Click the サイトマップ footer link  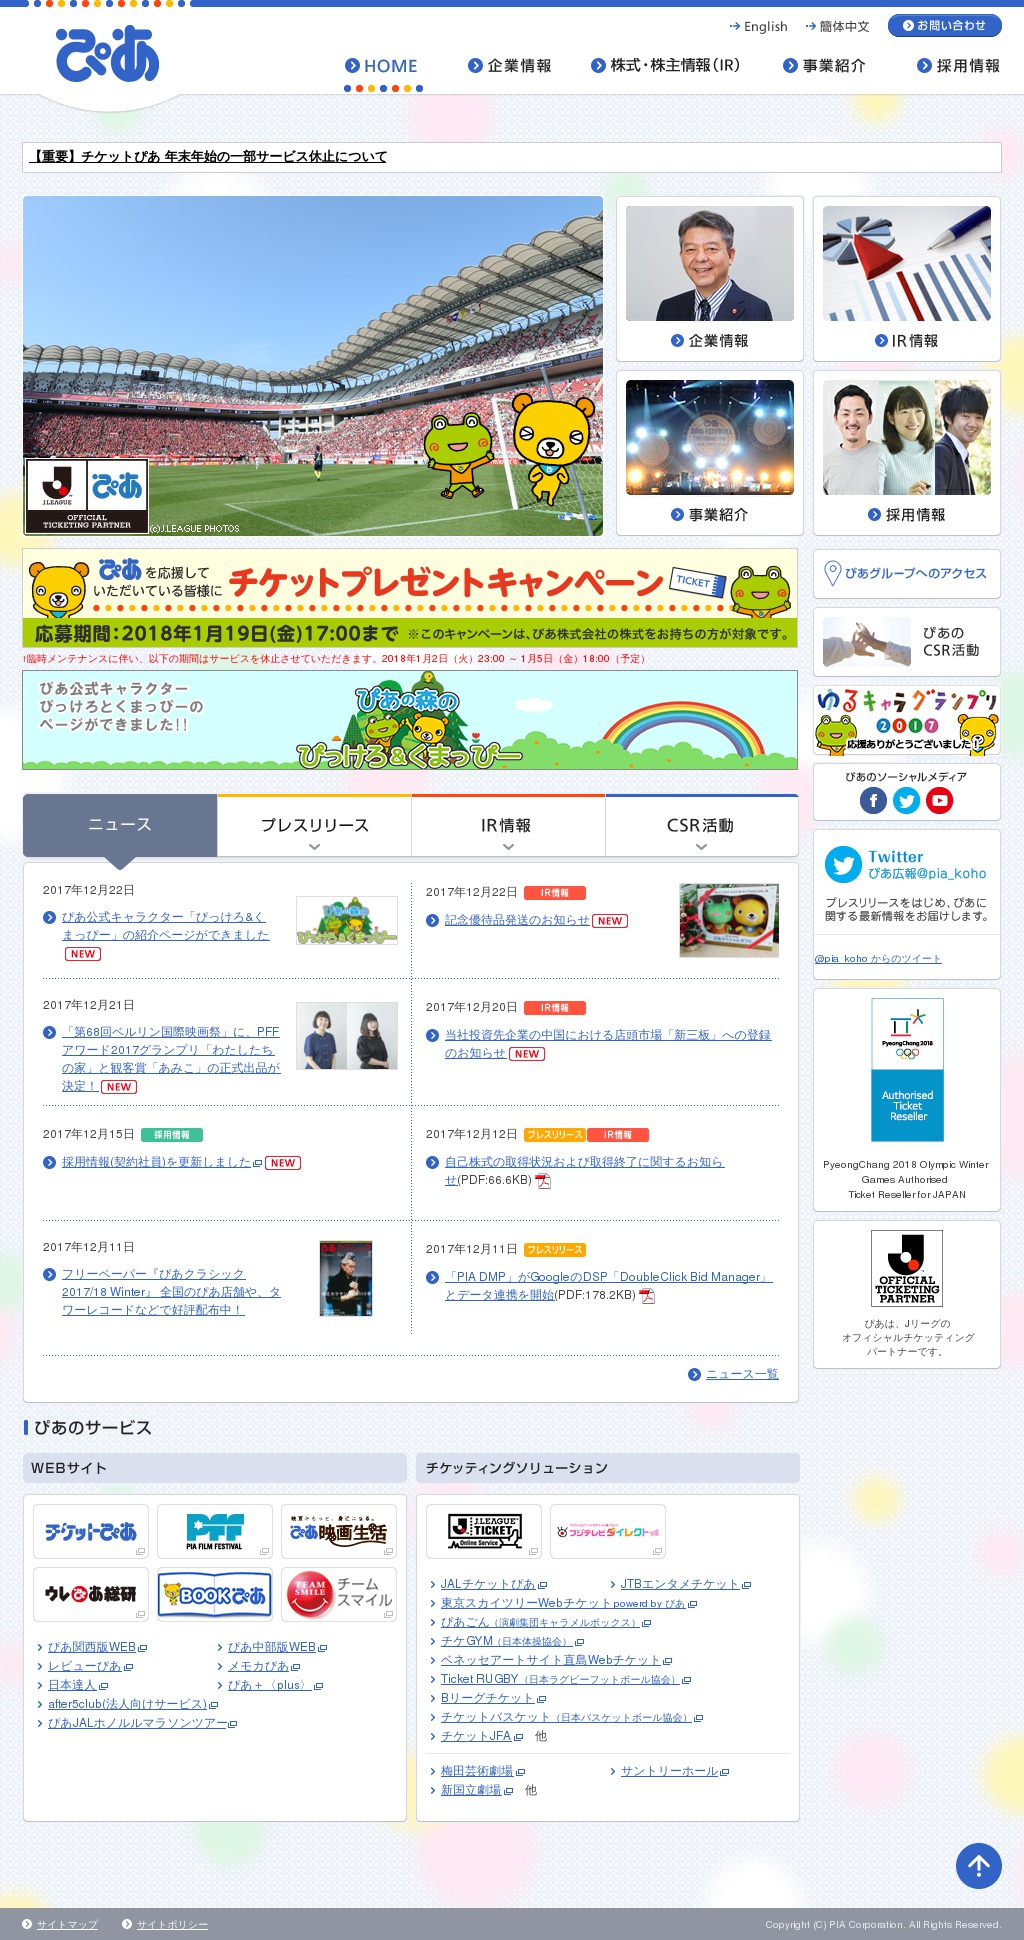tap(67, 1924)
